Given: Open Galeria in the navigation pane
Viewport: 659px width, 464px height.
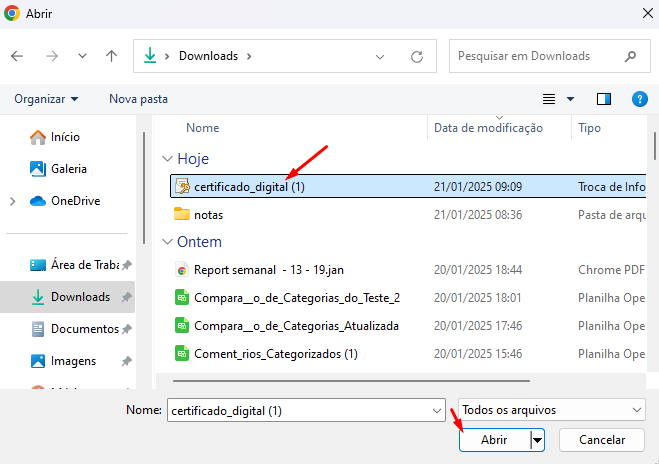Looking at the screenshot, I should (68, 169).
